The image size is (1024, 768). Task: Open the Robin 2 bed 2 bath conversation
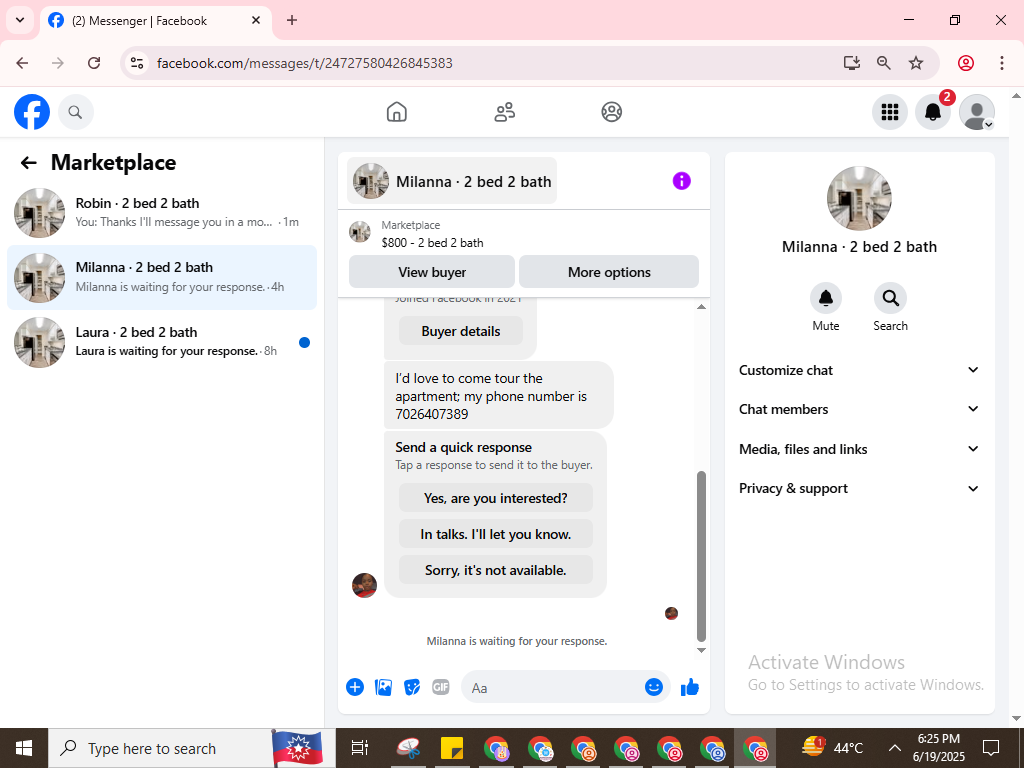coord(162,213)
